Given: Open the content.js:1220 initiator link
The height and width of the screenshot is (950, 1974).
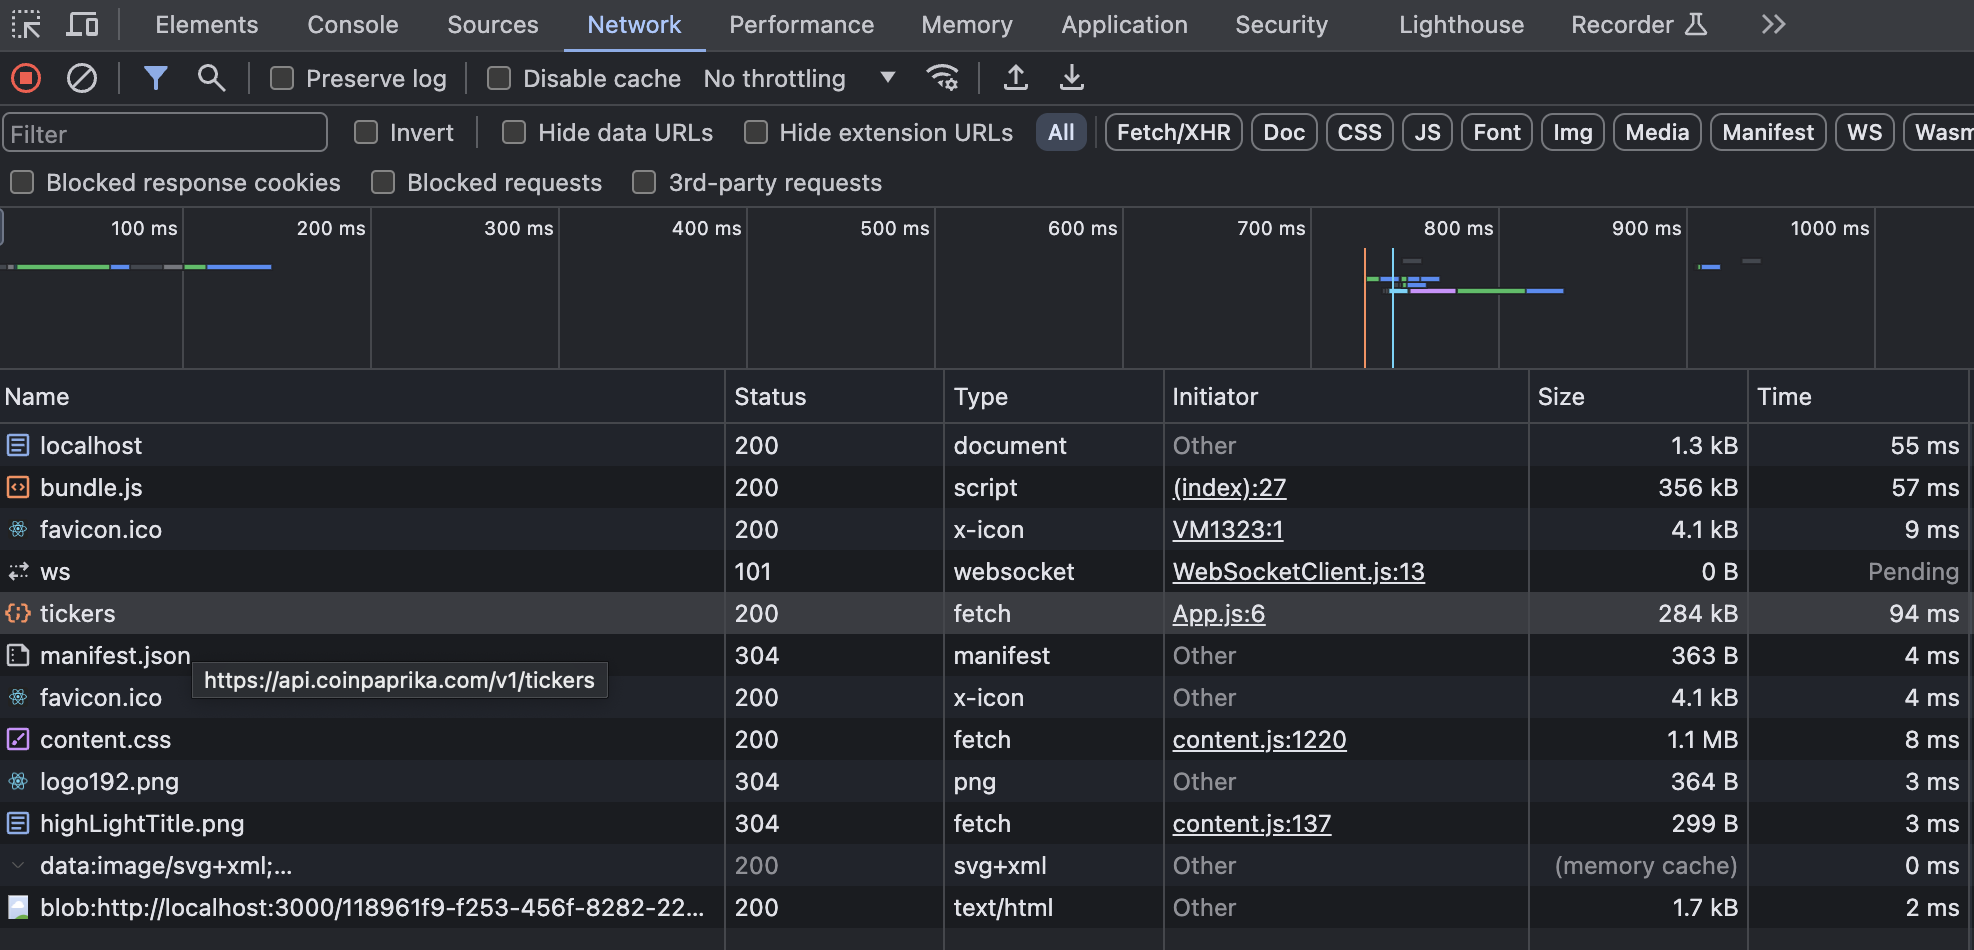Looking at the screenshot, I should [x=1260, y=739].
